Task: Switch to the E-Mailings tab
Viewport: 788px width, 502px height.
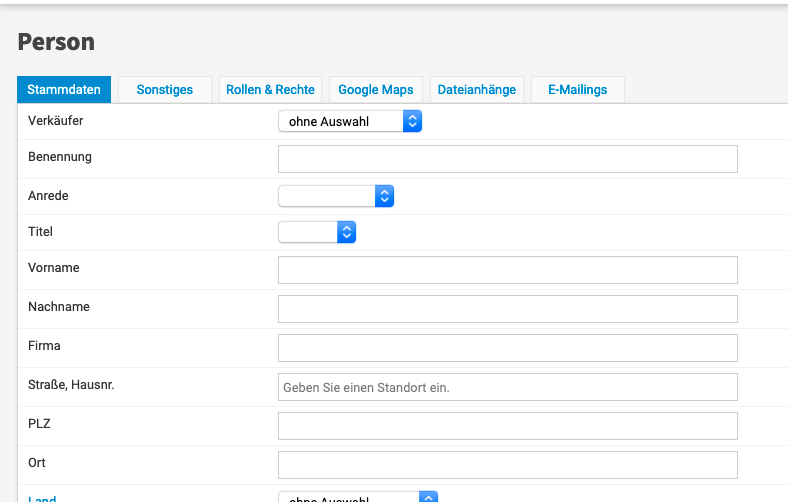Action: [577, 90]
